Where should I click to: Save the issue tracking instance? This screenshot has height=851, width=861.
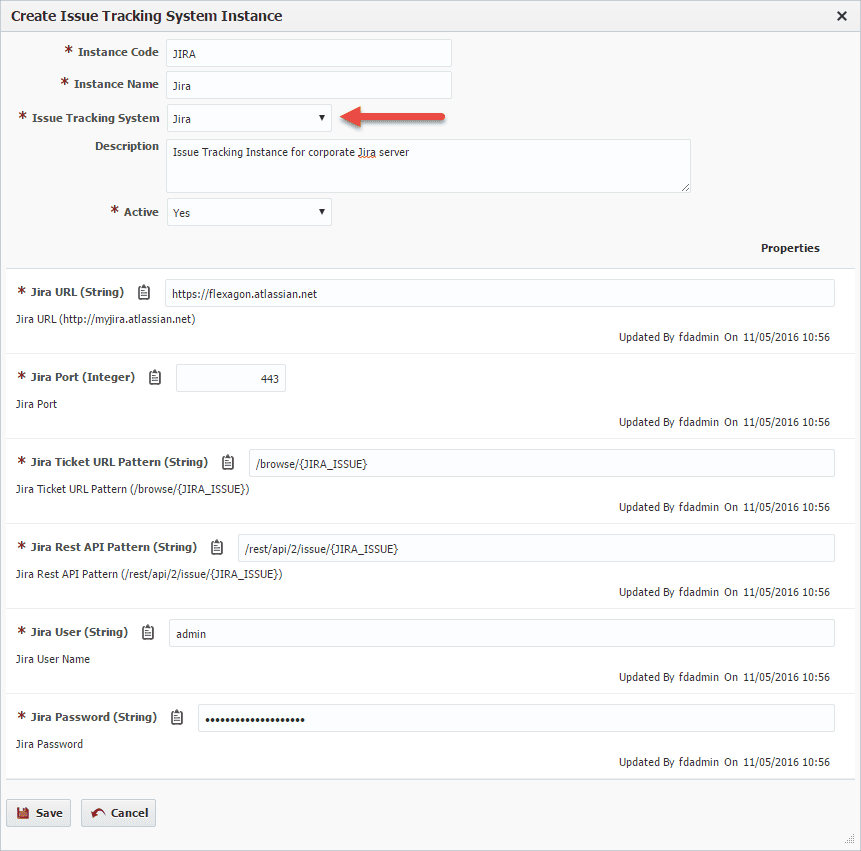tap(38, 813)
